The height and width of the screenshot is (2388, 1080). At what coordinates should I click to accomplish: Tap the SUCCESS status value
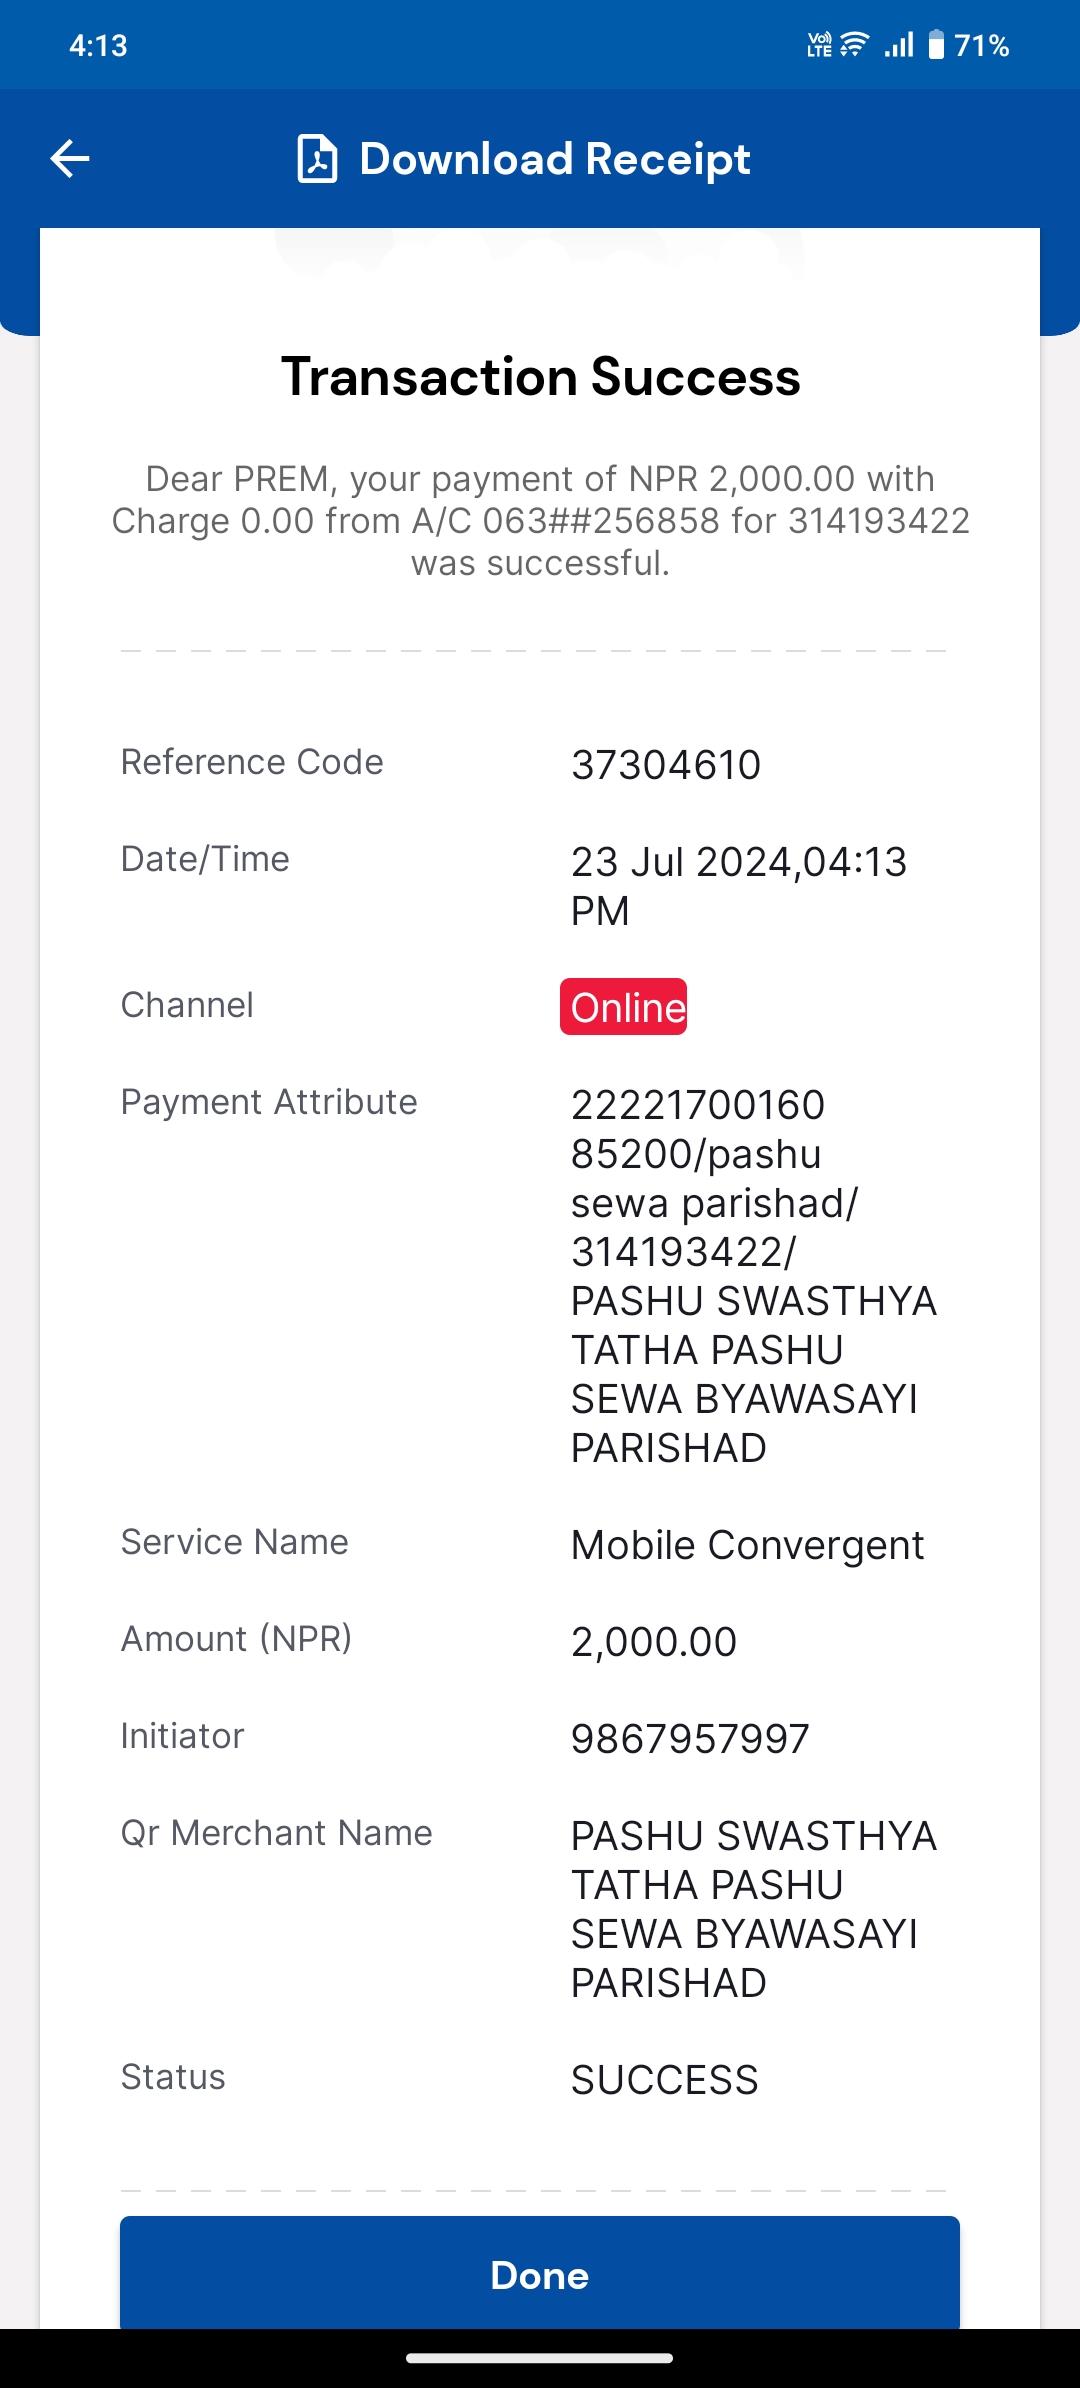point(665,2080)
